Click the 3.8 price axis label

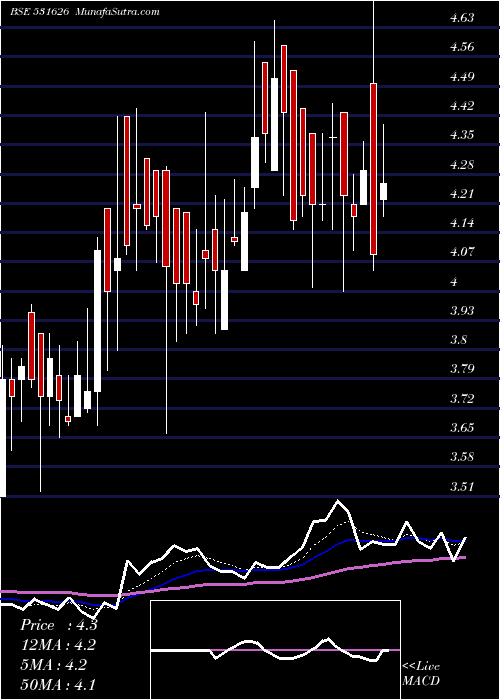tap(458, 340)
